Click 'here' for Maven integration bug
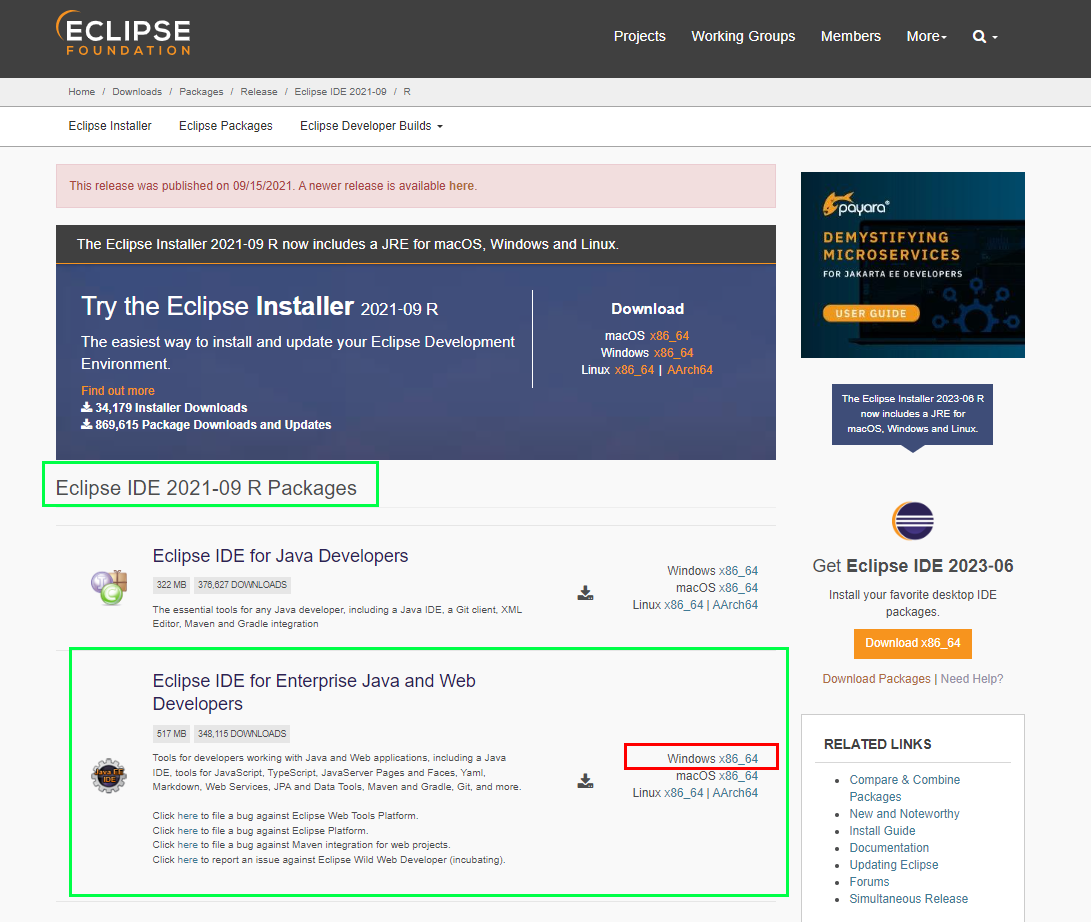The height and width of the screenshot is (922, 1091). pyautogui.click(x=187, y=845)
